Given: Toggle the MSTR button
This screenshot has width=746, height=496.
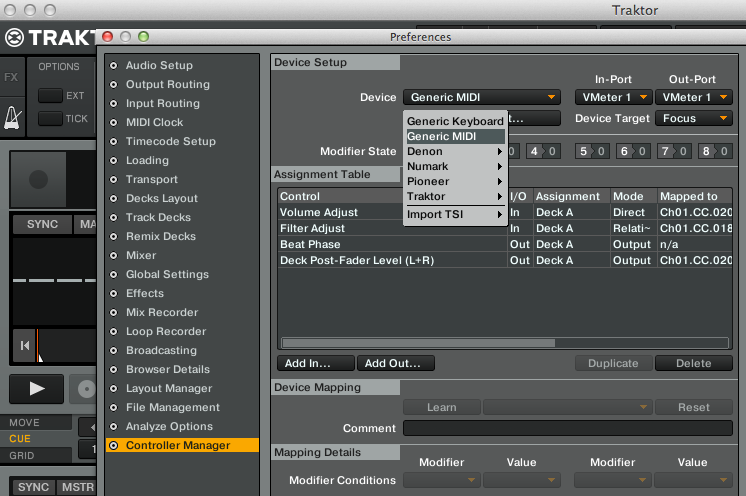Looking at the screenshot, I should pyautogui.click(x=78, y=487).
